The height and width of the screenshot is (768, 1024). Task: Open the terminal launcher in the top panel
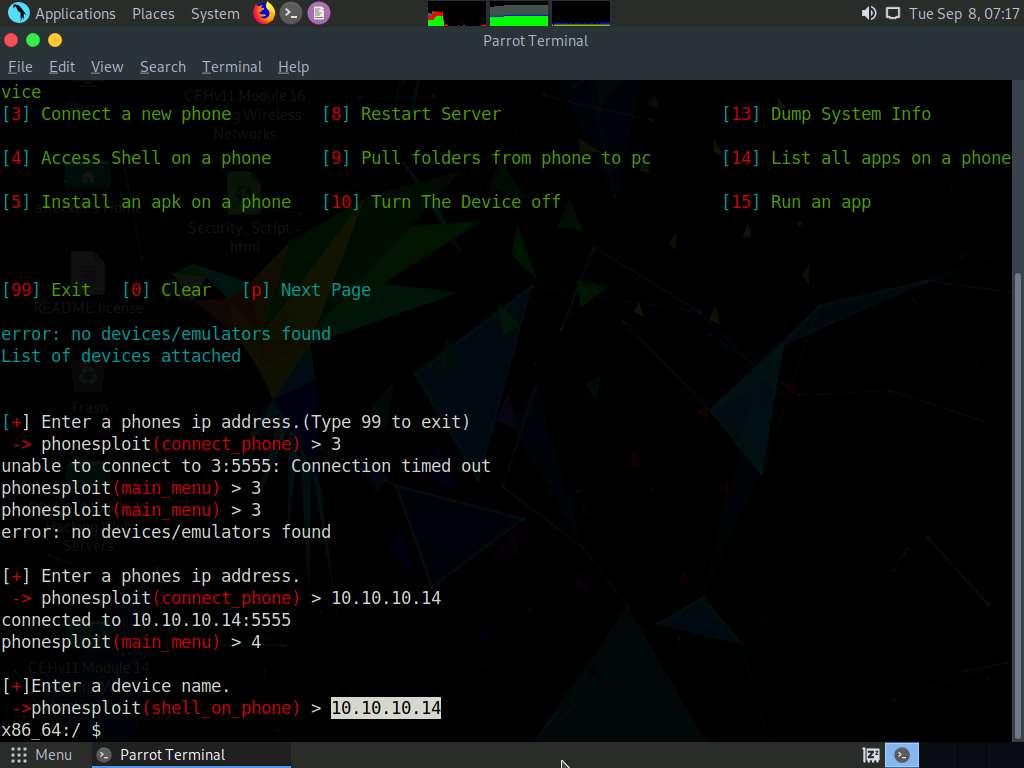290,13
